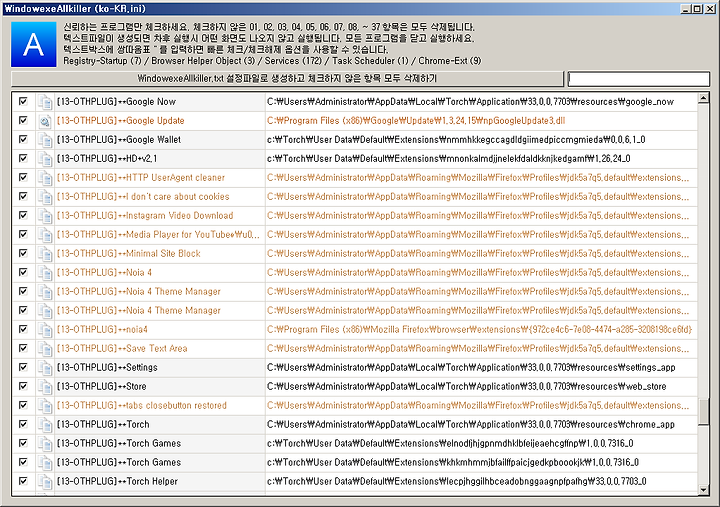Click file icon of Instagram Video Download row
Viewport: 720px width, 507px height.
45,216
